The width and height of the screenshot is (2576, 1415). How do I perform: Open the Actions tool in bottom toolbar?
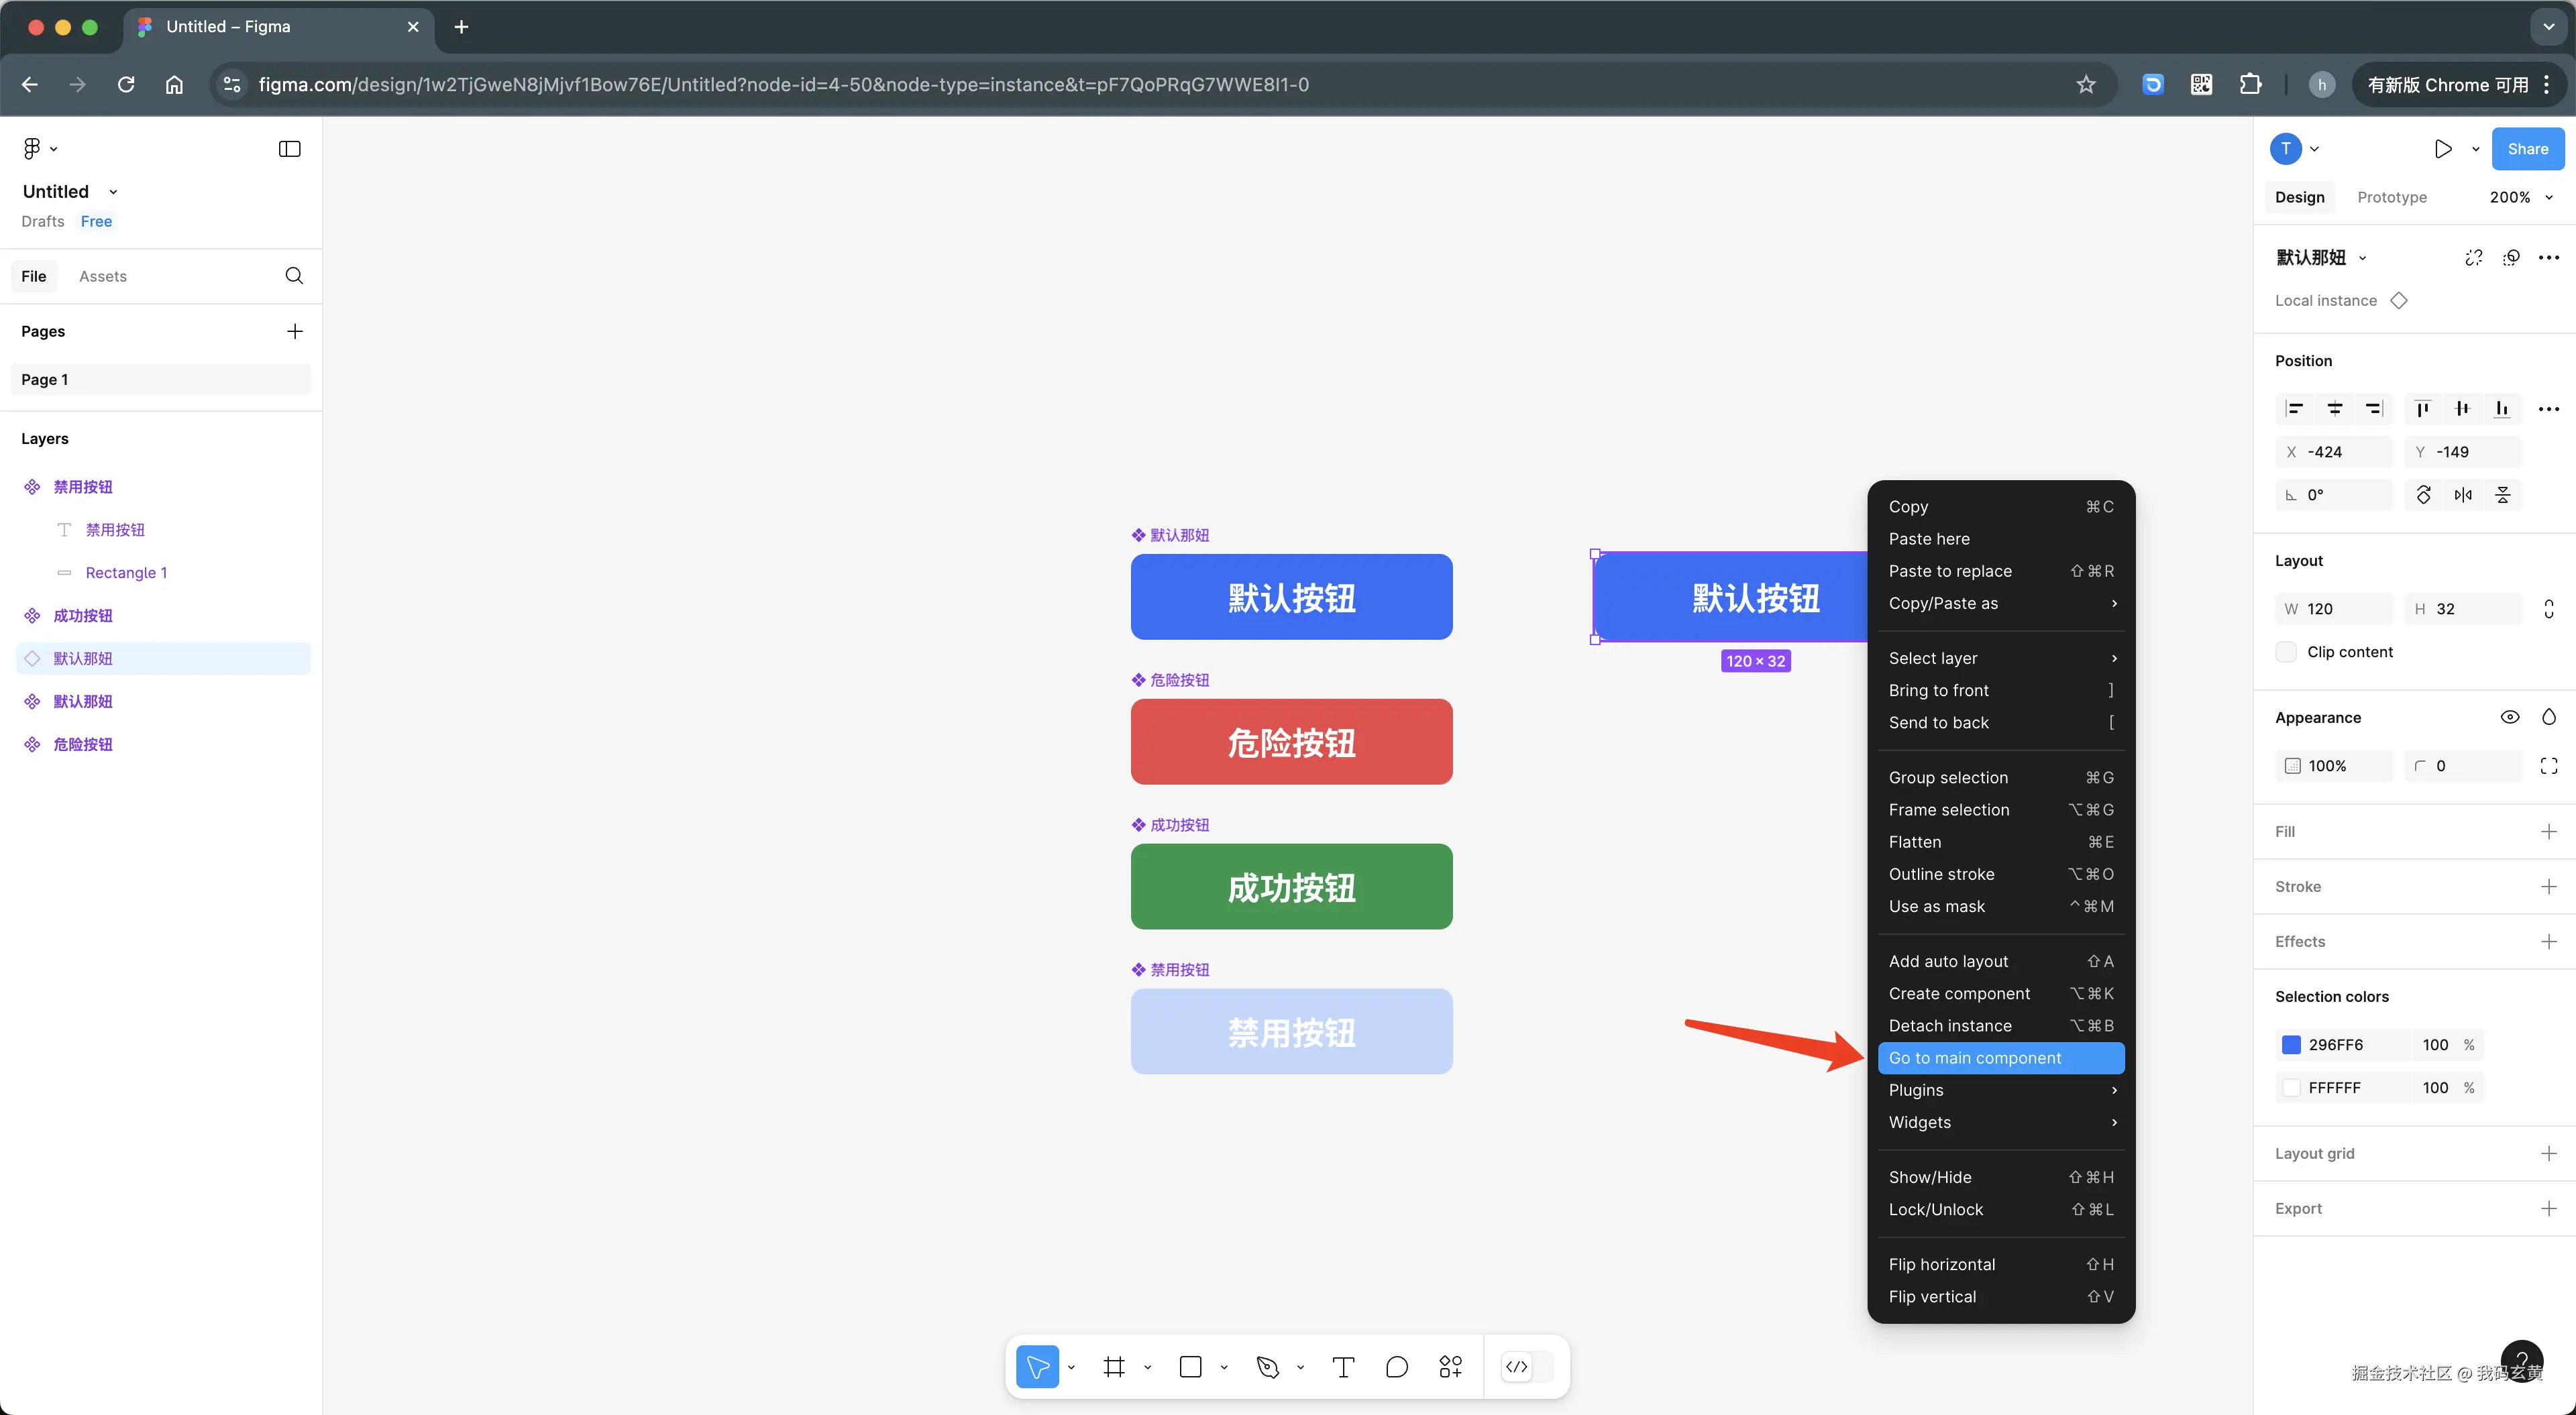pos(1450,1367)
